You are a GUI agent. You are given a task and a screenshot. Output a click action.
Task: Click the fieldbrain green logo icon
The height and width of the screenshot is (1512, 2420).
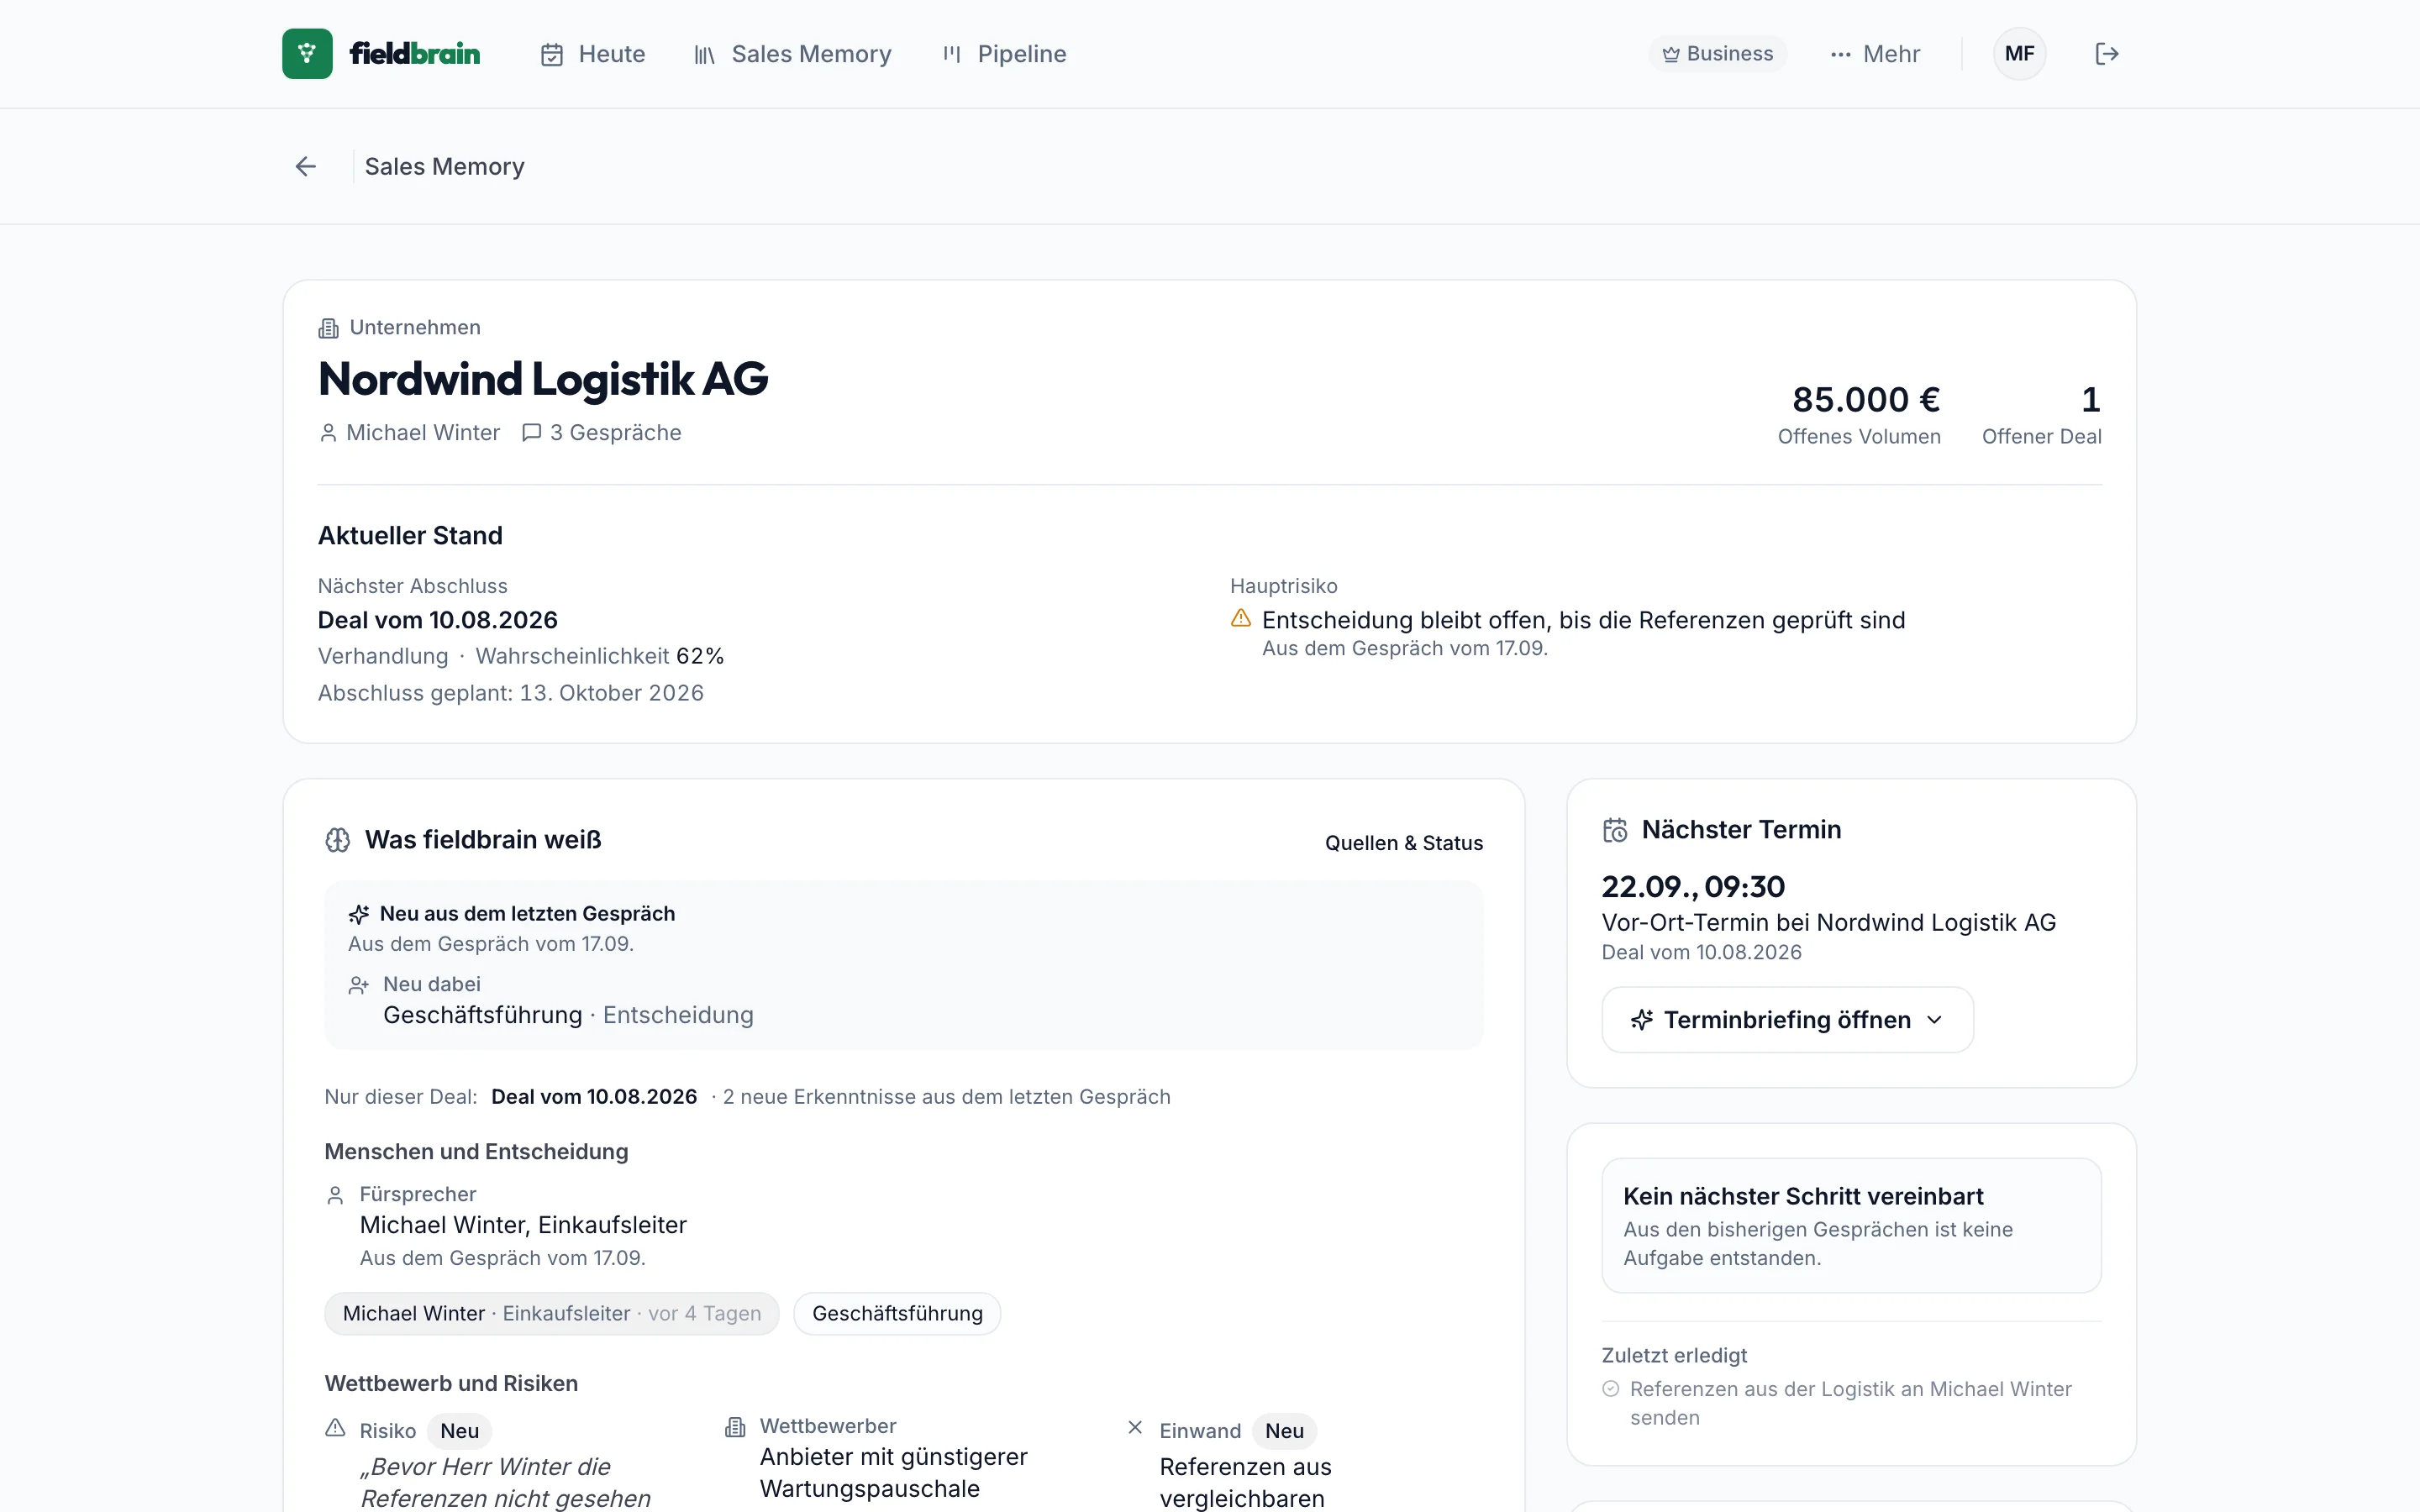coord(307,54)
